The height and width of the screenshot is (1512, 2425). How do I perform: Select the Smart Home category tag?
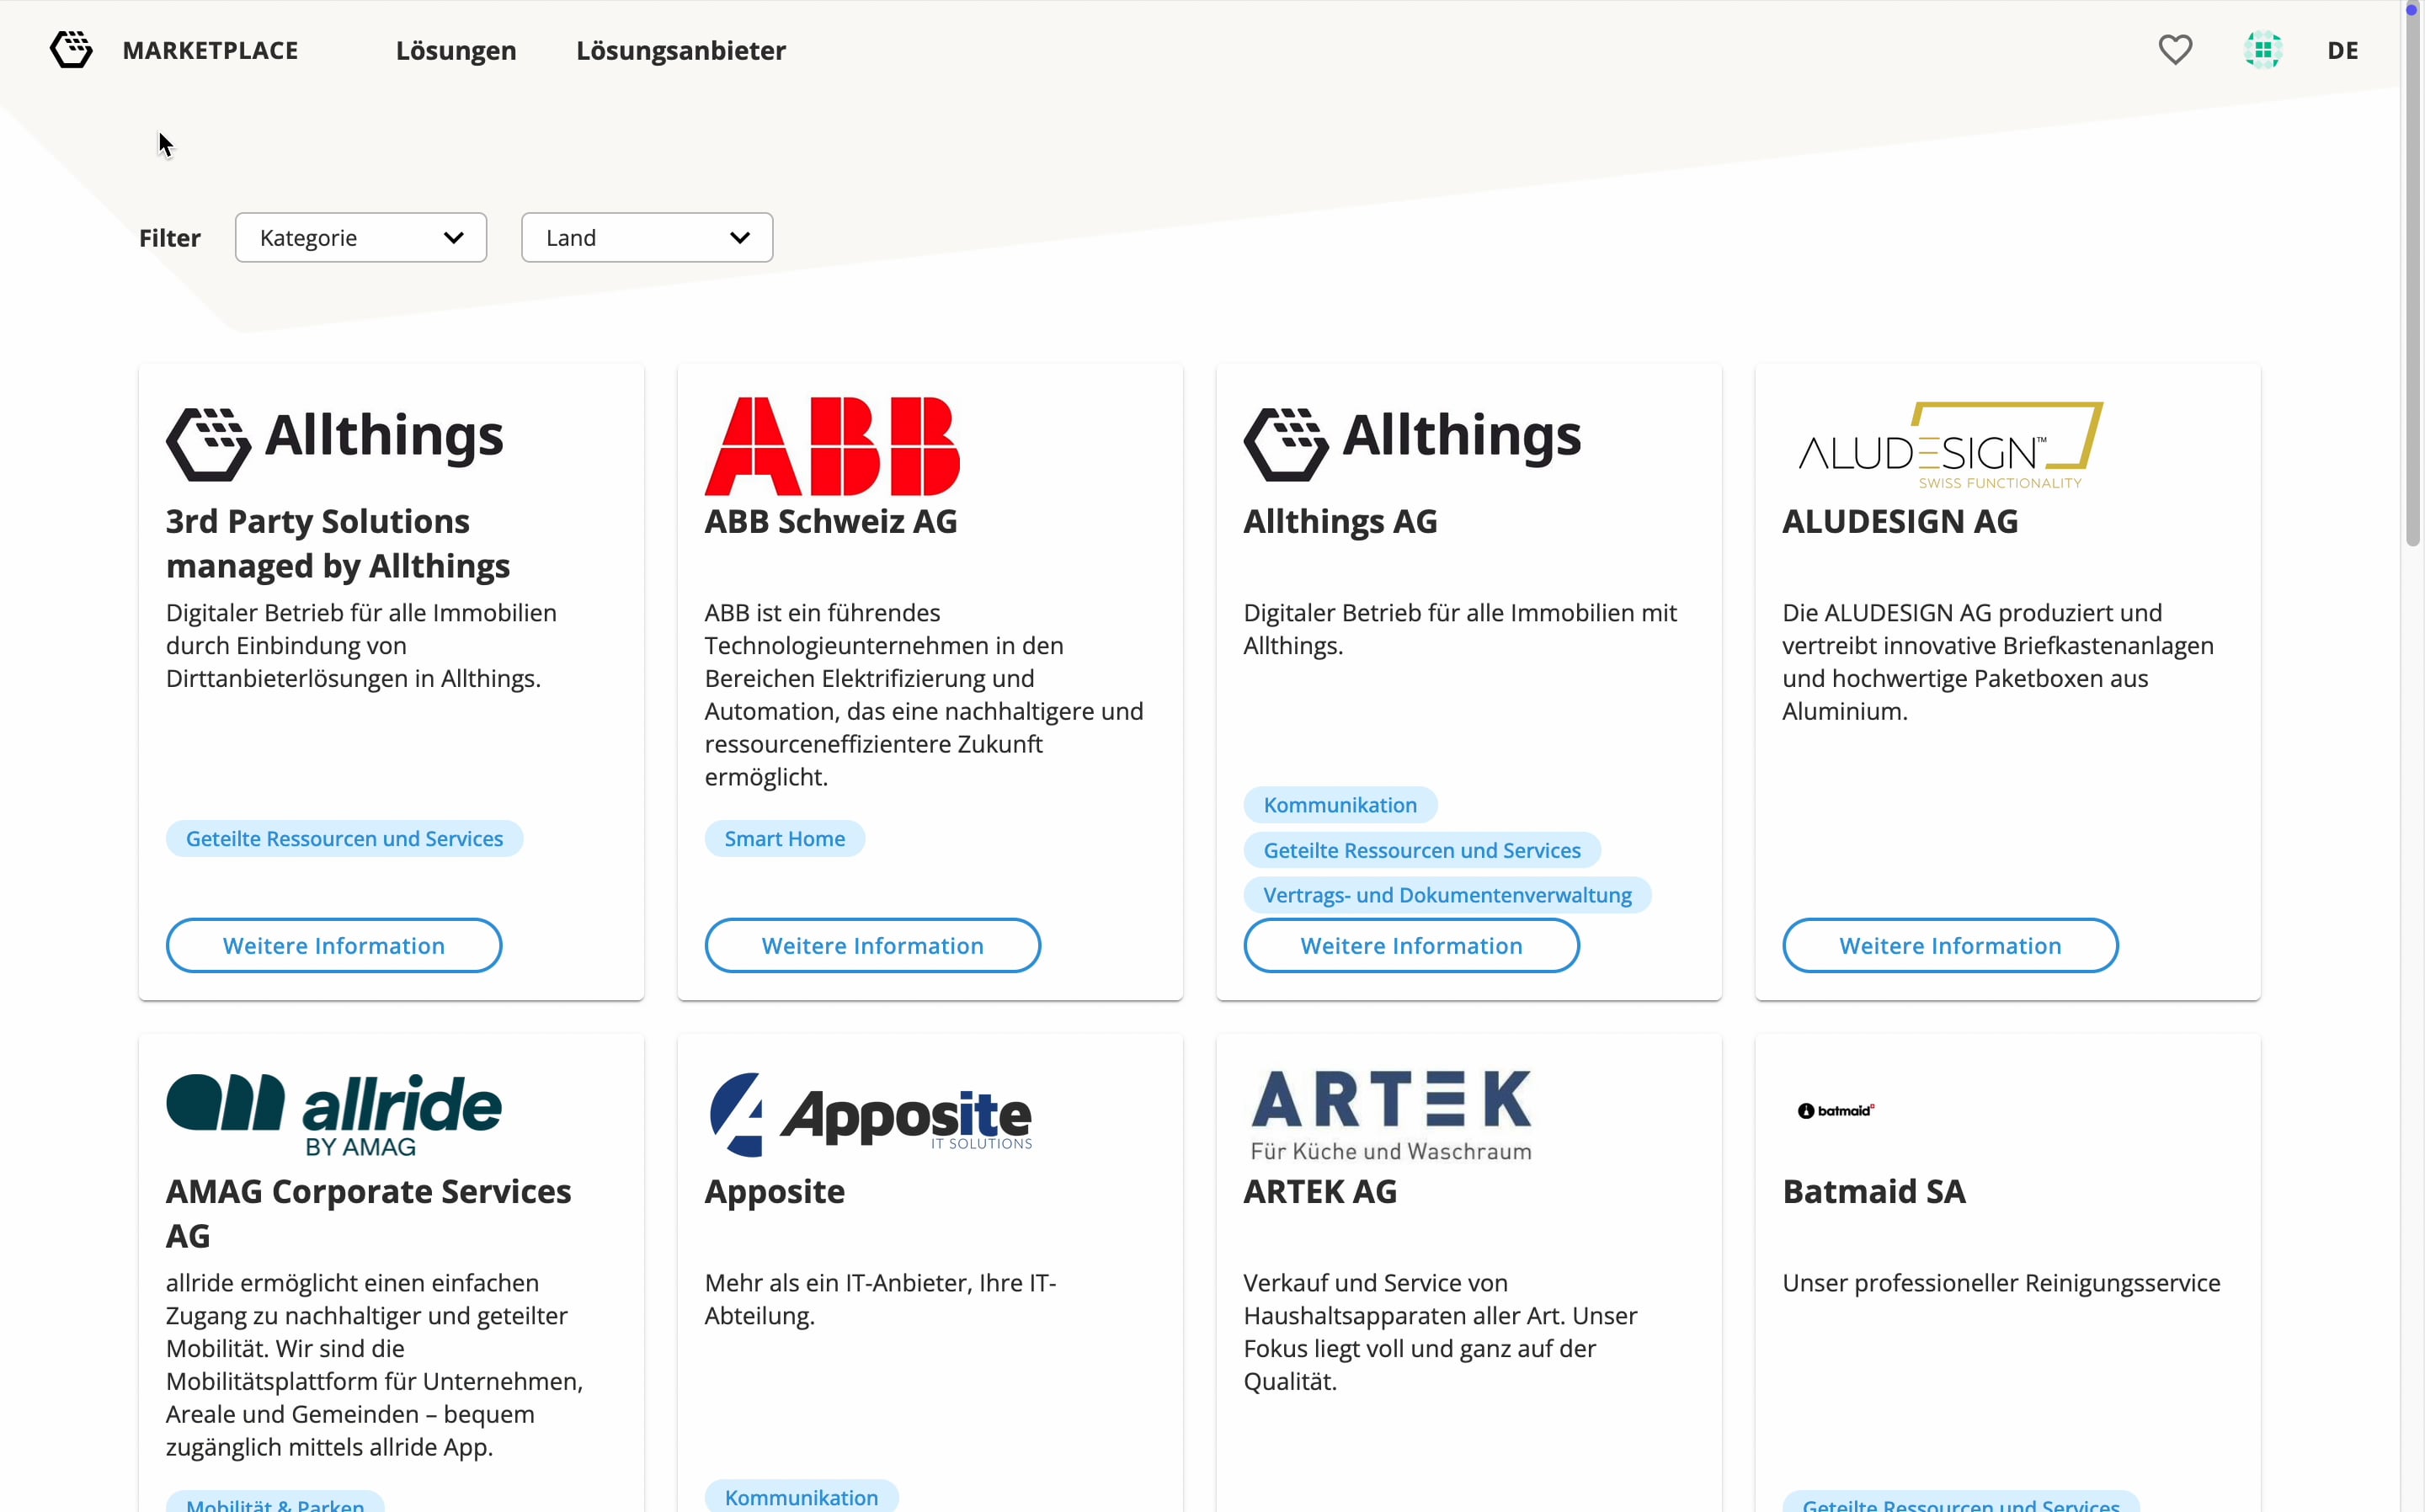pyautogui.click(x=785, y=839)
